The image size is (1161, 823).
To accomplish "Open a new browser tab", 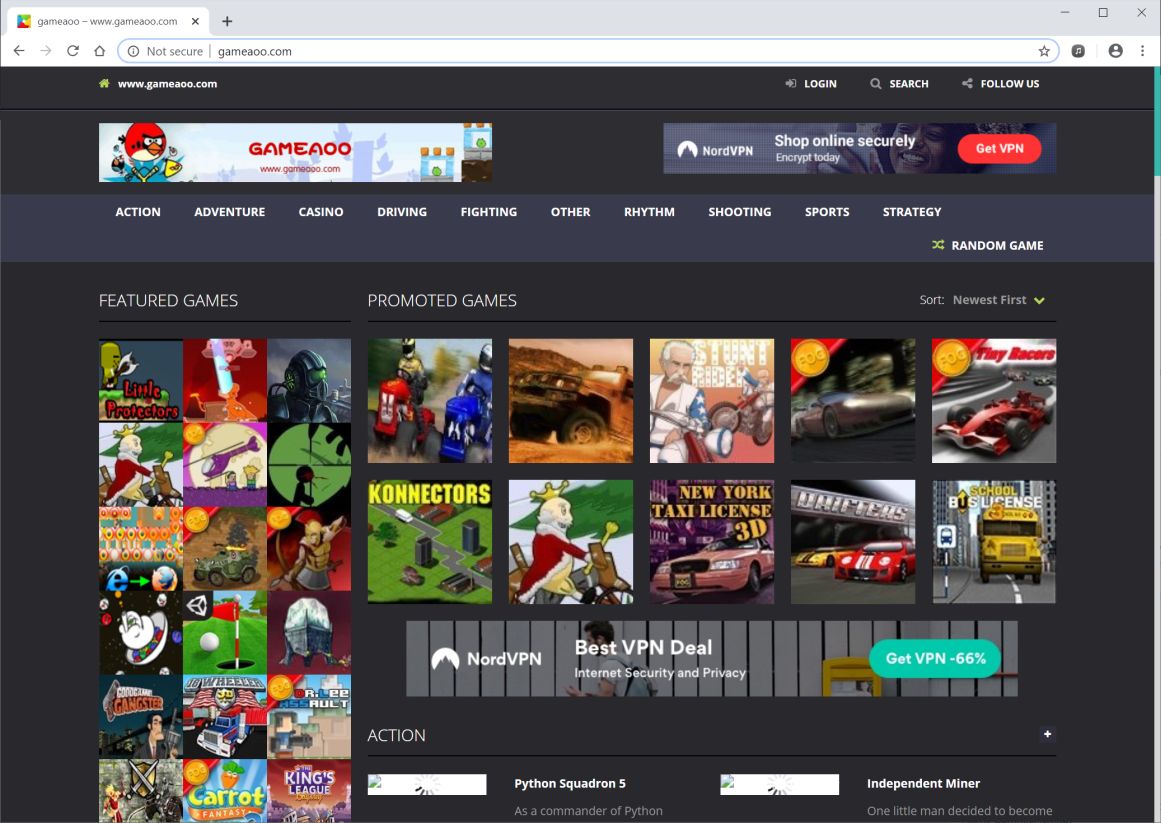I will click(x=227, y=21).
